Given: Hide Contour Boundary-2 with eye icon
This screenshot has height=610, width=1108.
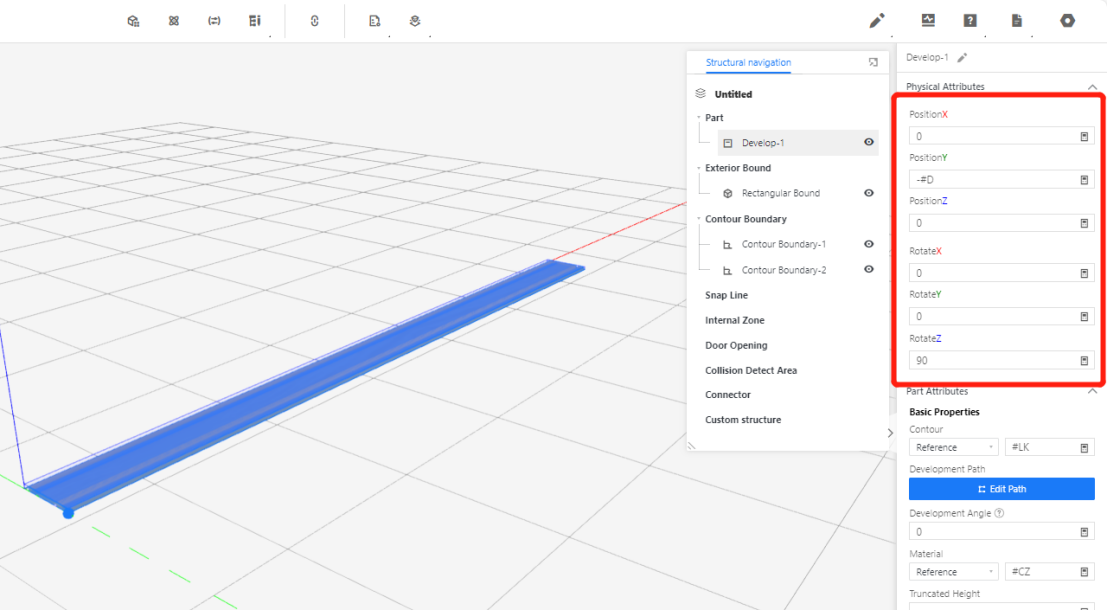Looking at the screenshot, I should click(x=869, y=269).
